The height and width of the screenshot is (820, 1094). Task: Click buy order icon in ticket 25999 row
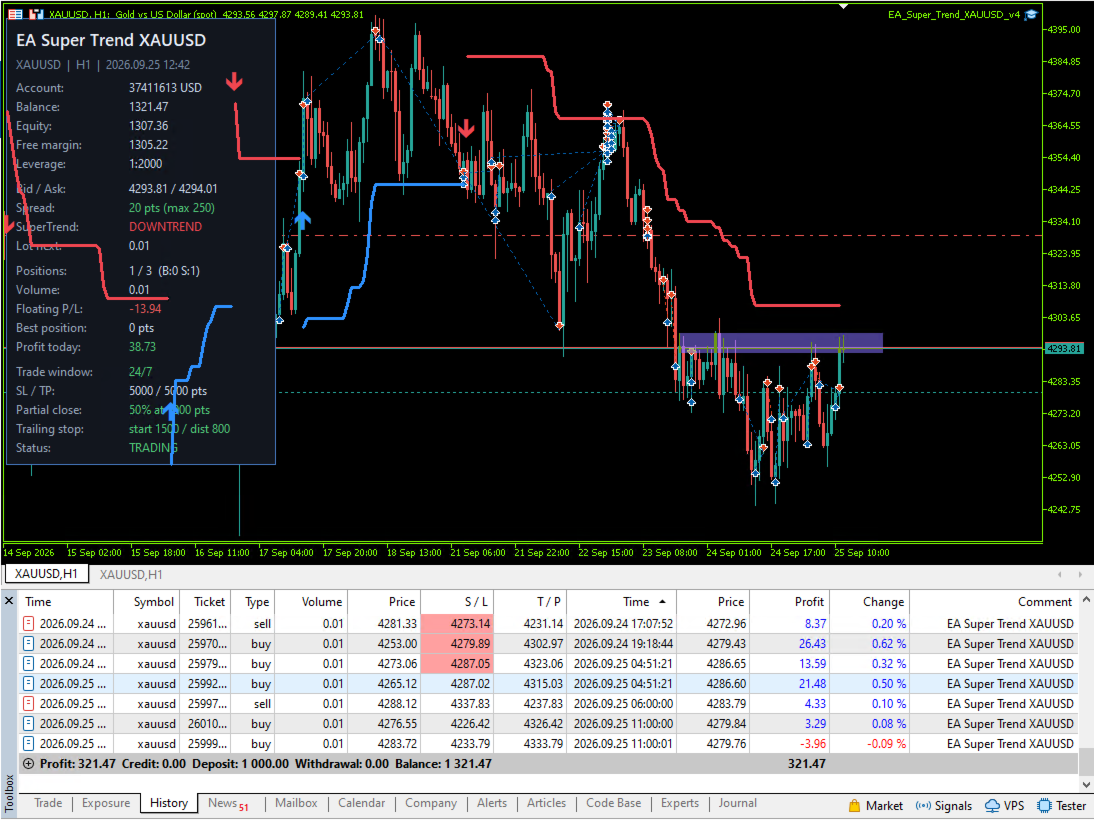coord(29,743)
